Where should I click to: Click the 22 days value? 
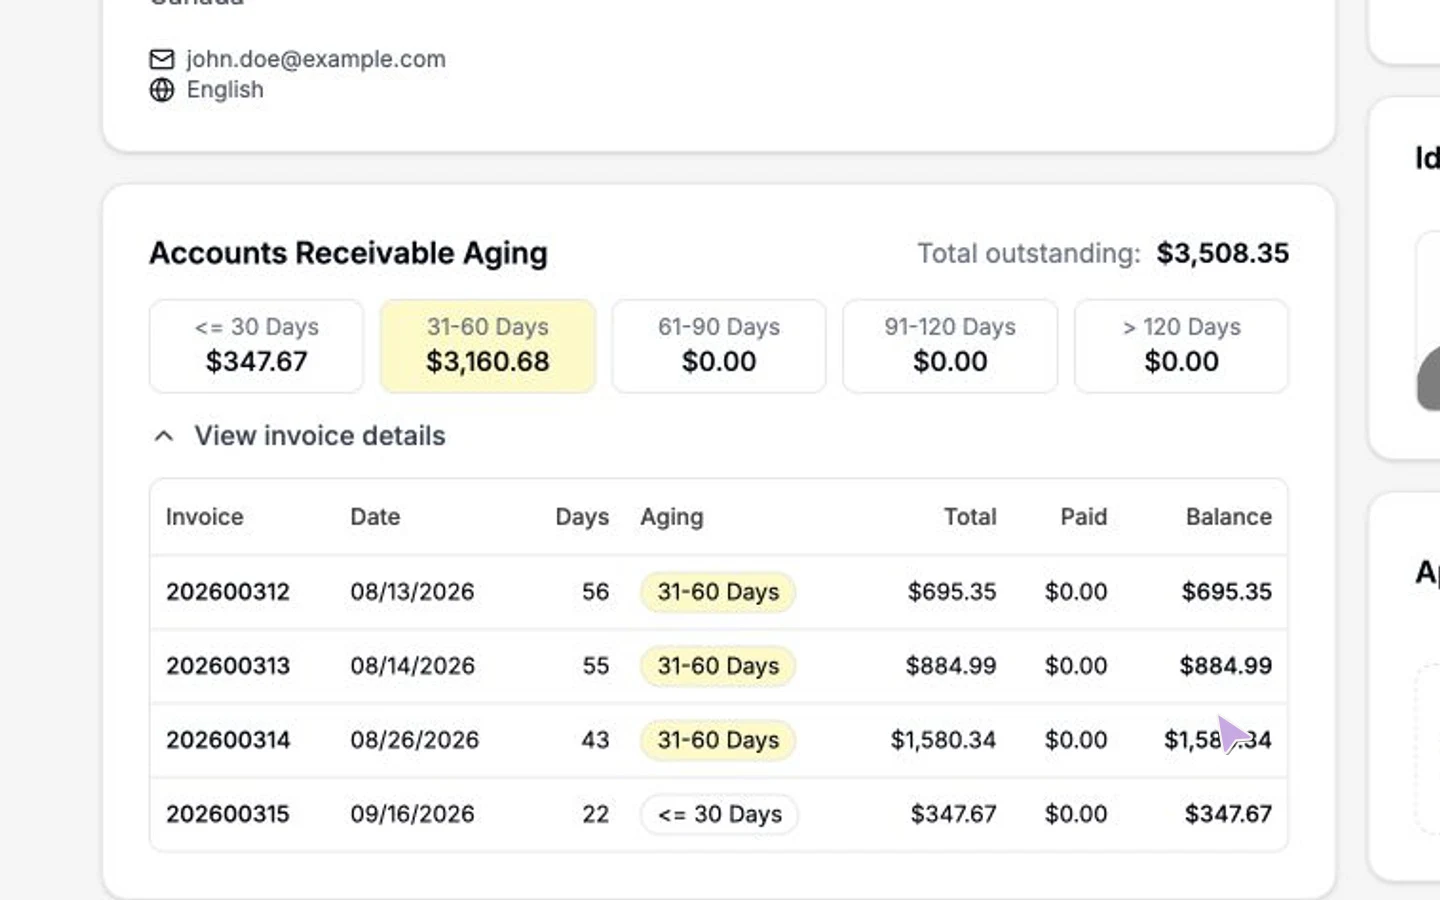tap(596, 814)
